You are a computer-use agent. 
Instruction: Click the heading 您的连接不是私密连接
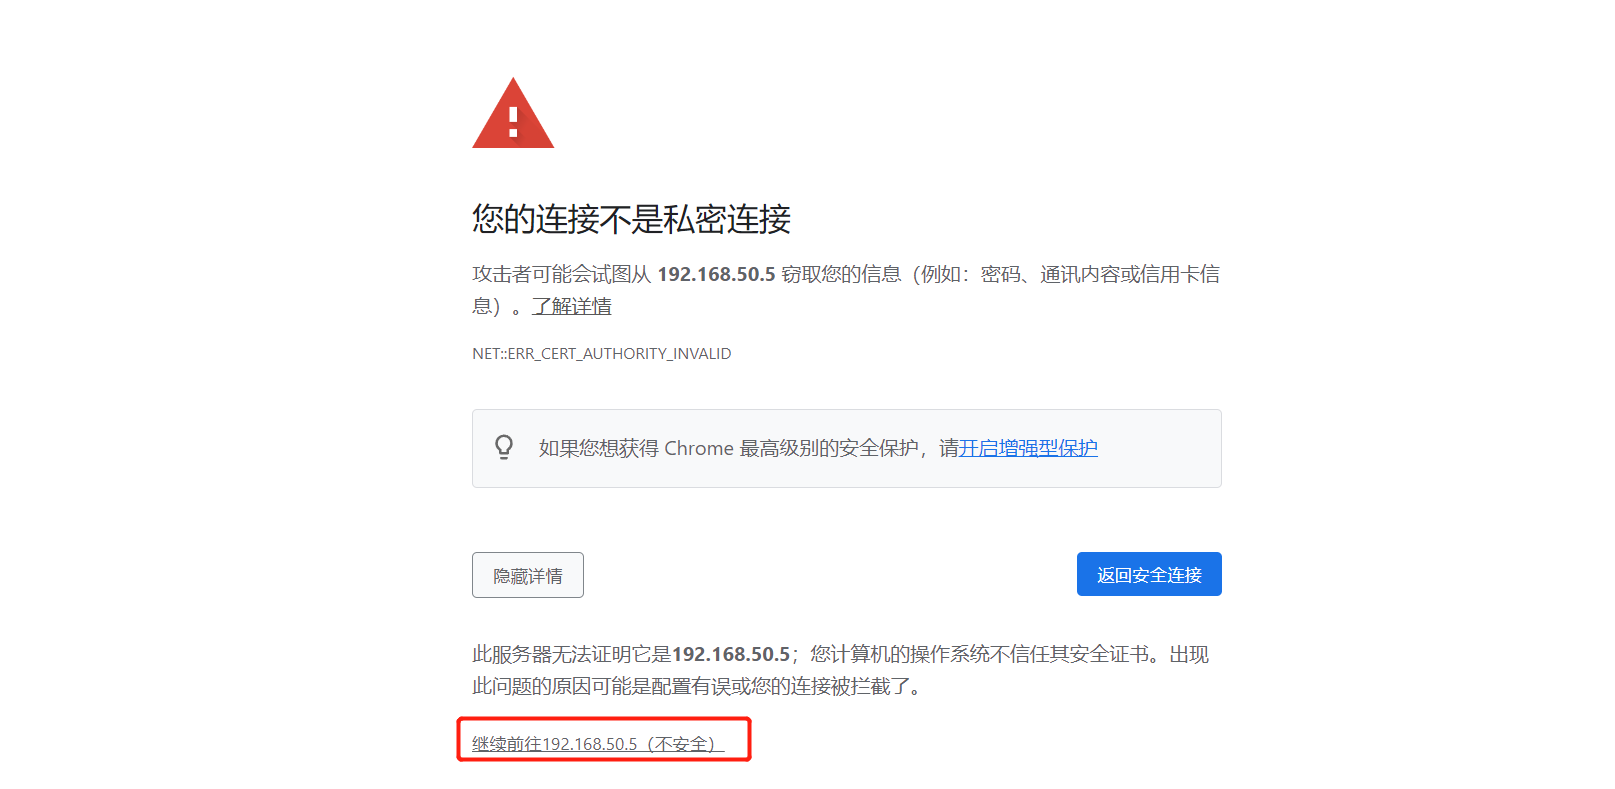pos(632,219)
